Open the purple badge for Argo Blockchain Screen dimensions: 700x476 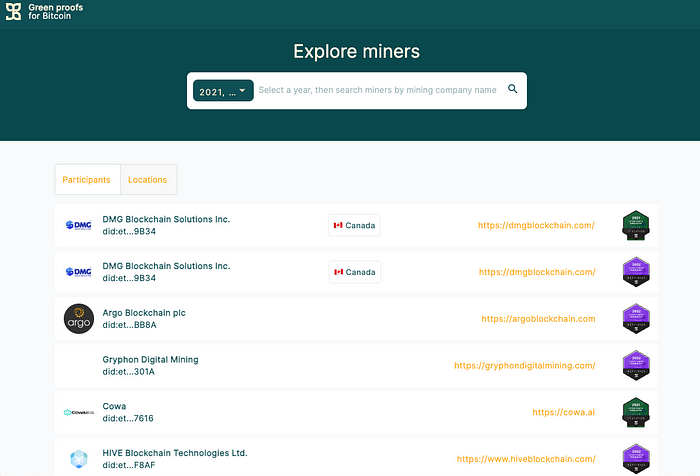point(636,319)
